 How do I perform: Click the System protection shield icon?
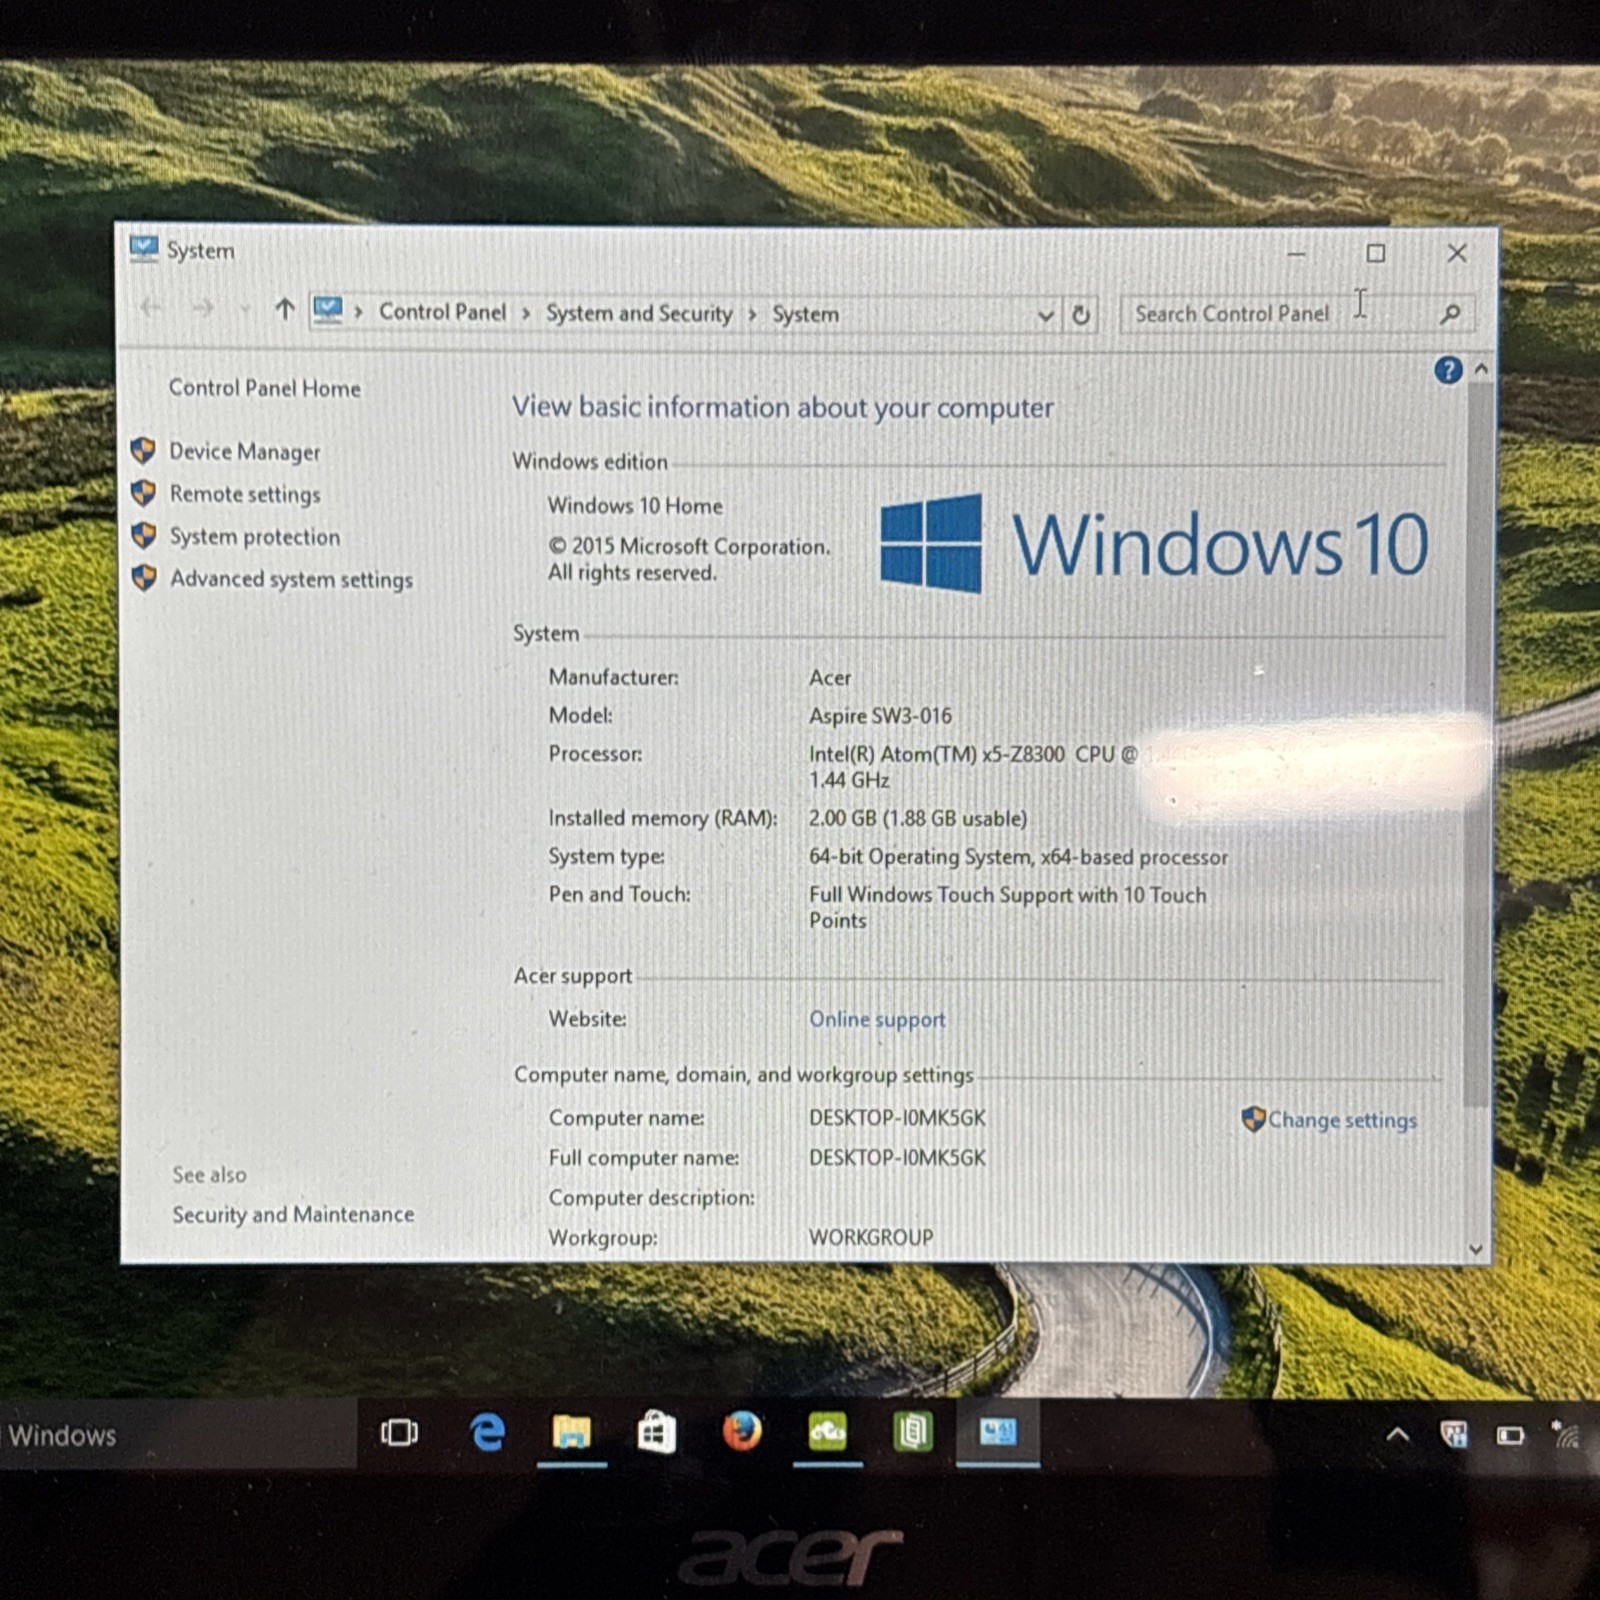(x=144, y=535)
